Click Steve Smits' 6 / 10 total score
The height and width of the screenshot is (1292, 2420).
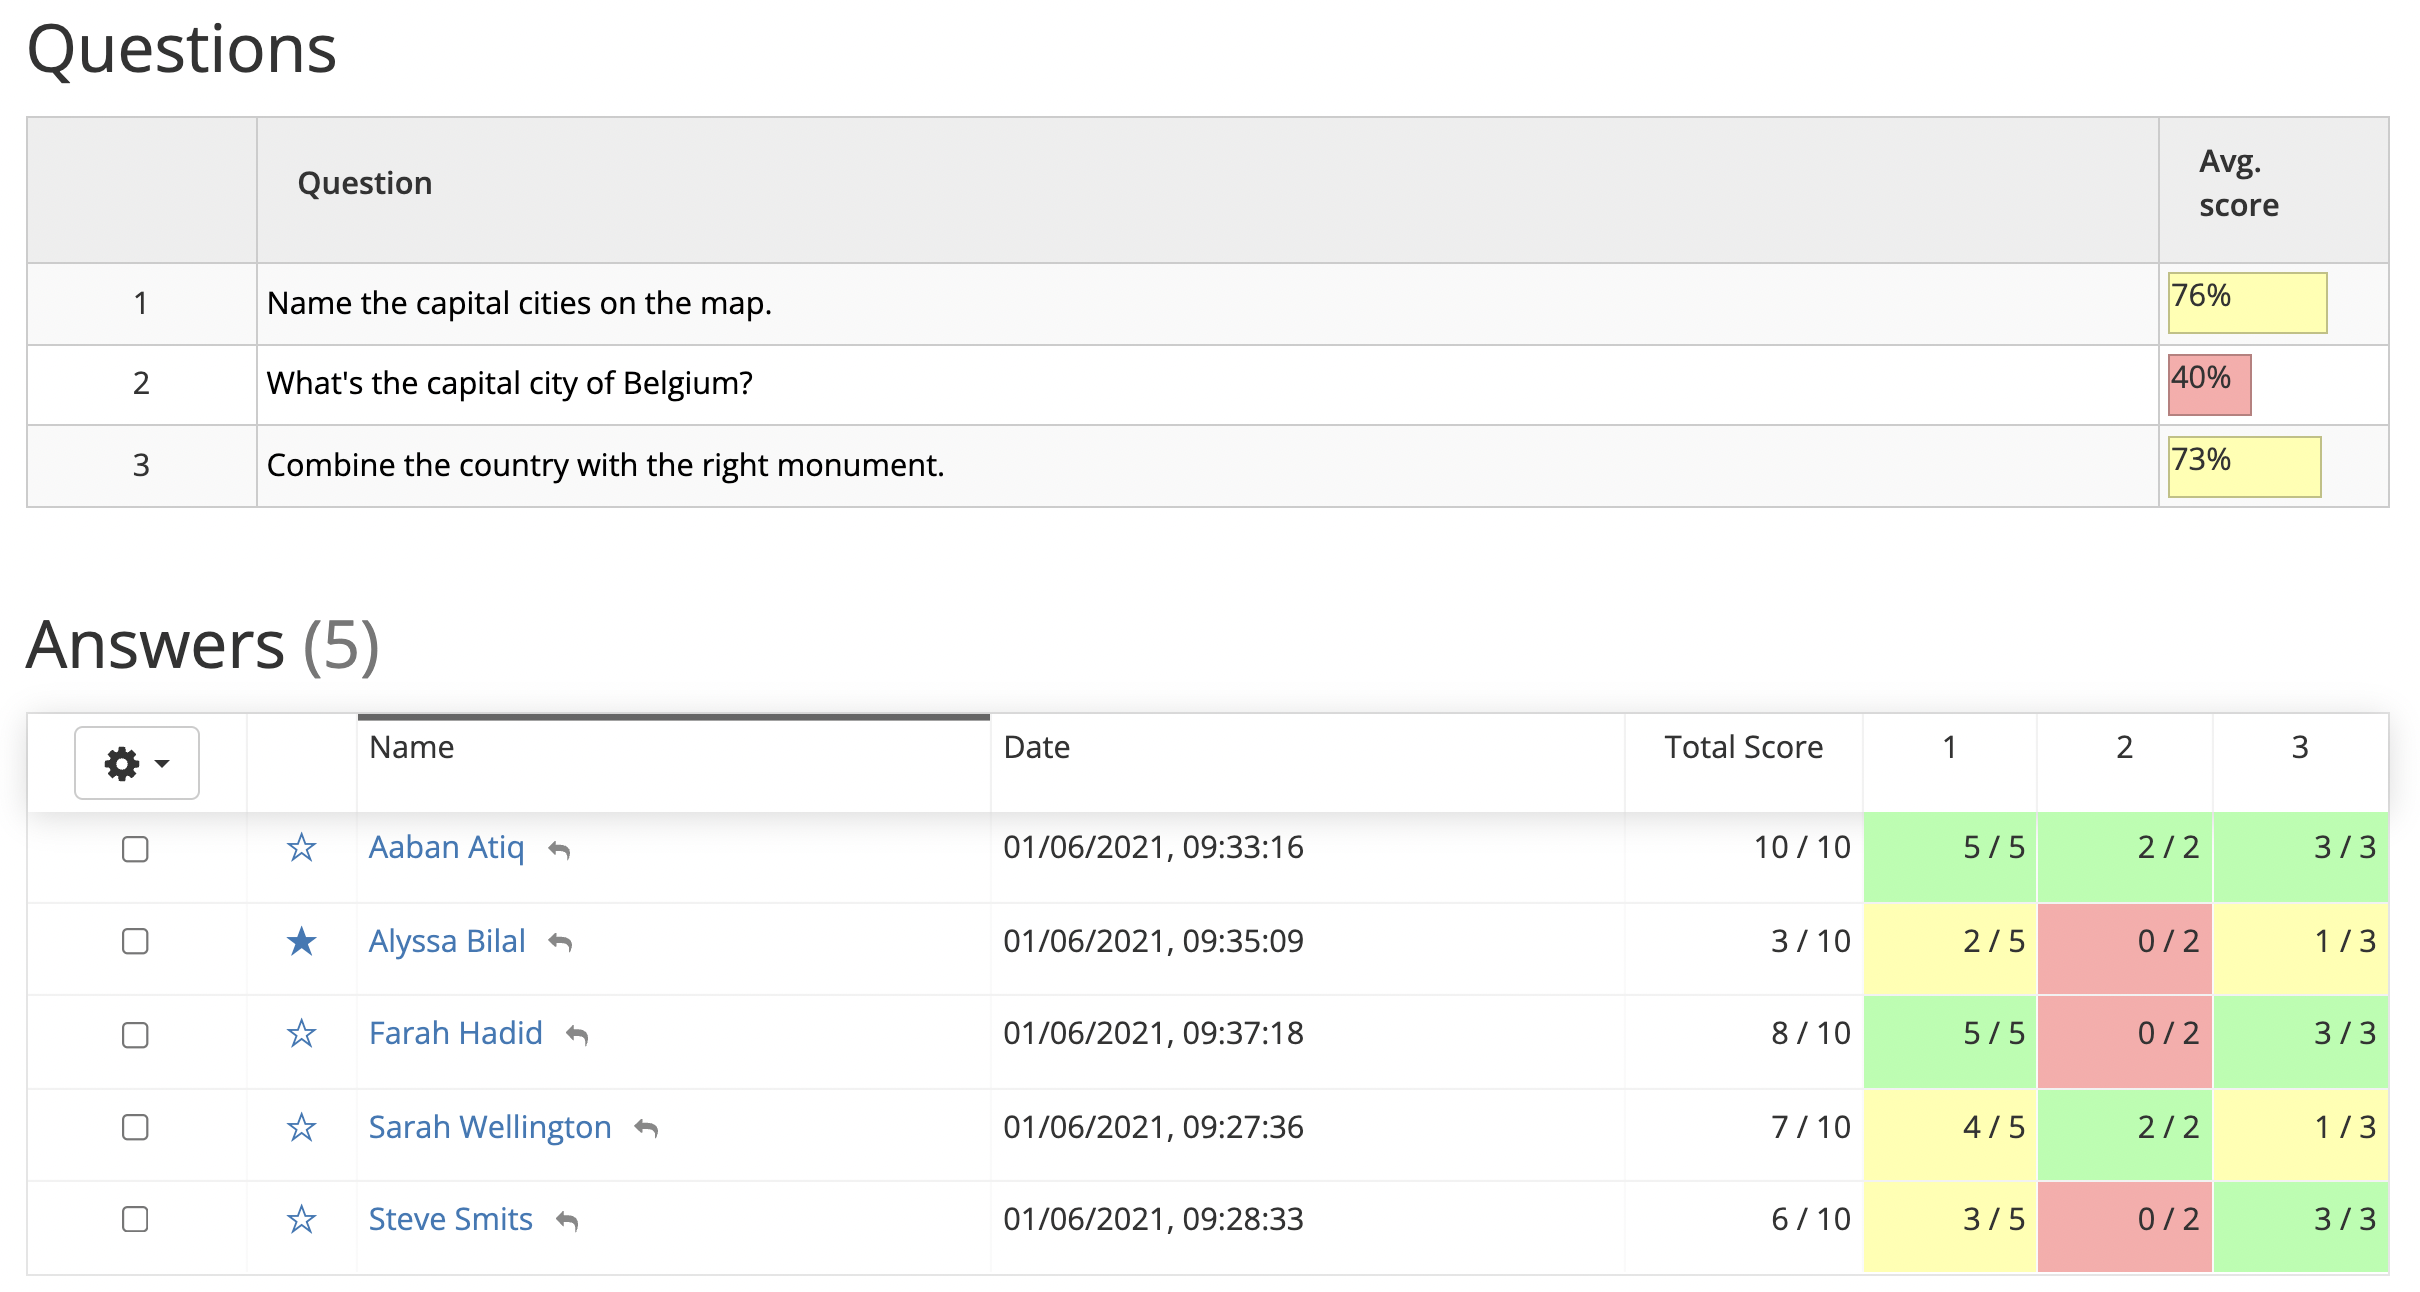[1810, 1219]
